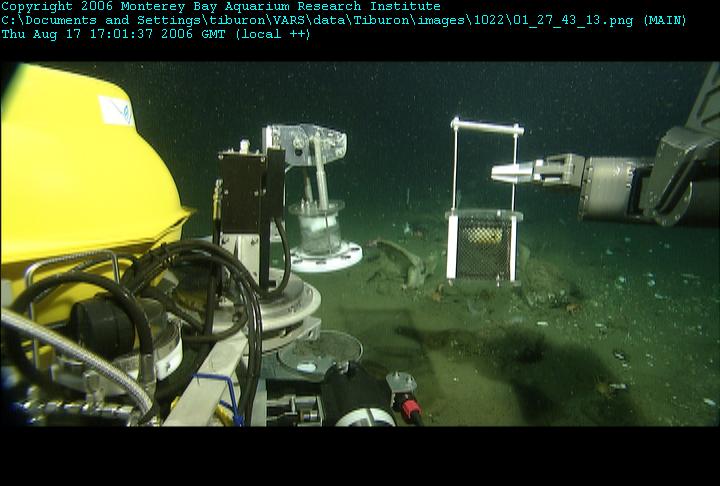This screenshot has width=720, height=486.
Task: Click the debris between chamber and cage
Action: tap(404, 264)
